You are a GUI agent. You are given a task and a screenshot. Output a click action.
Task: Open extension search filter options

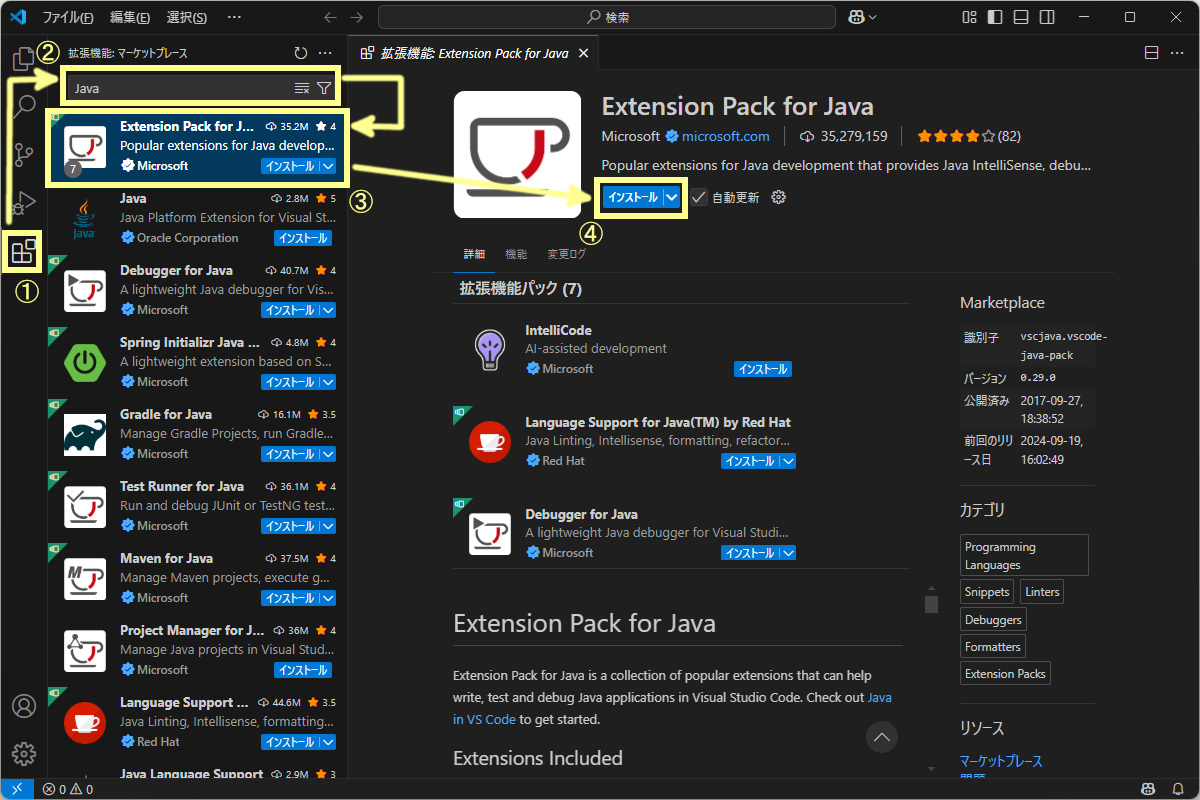(x=323, y=88)
